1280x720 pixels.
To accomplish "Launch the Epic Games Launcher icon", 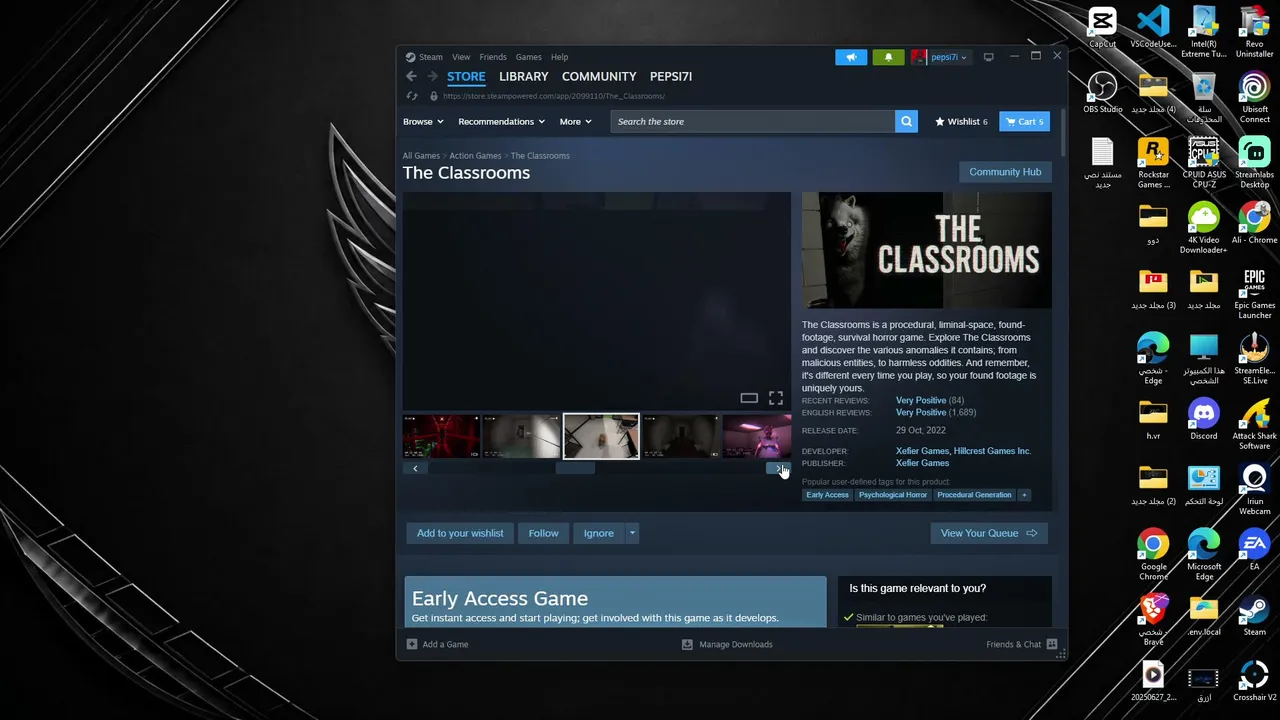I will [x=1255, y=294].
